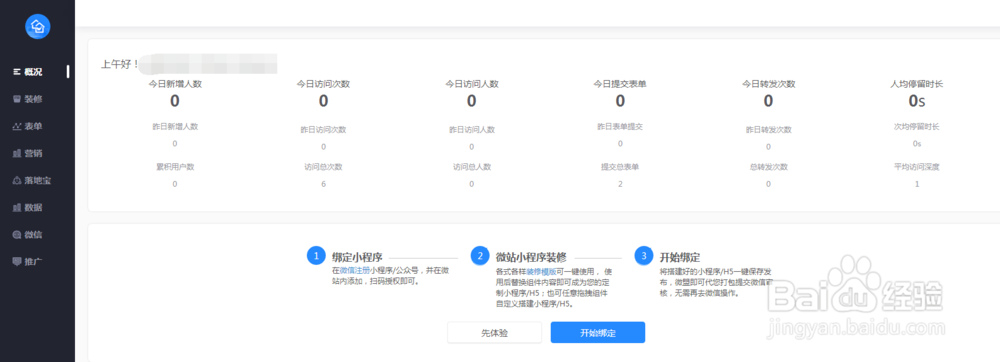Click the 微信注册 link in step one
This screenshot has height=362, width=1000.
point(355,270)
